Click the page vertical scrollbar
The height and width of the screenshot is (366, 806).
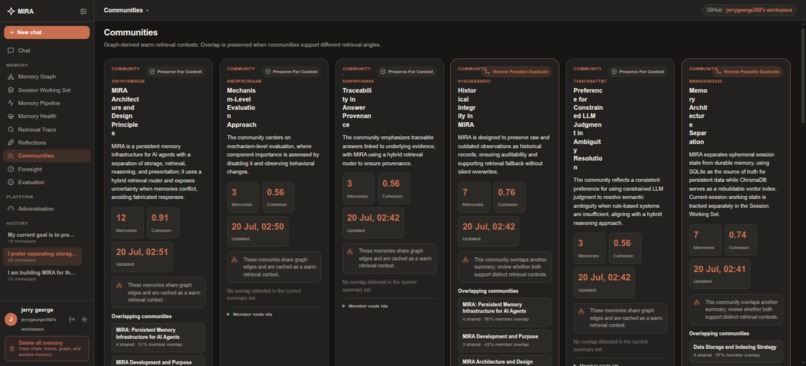[x=803, y=77]
